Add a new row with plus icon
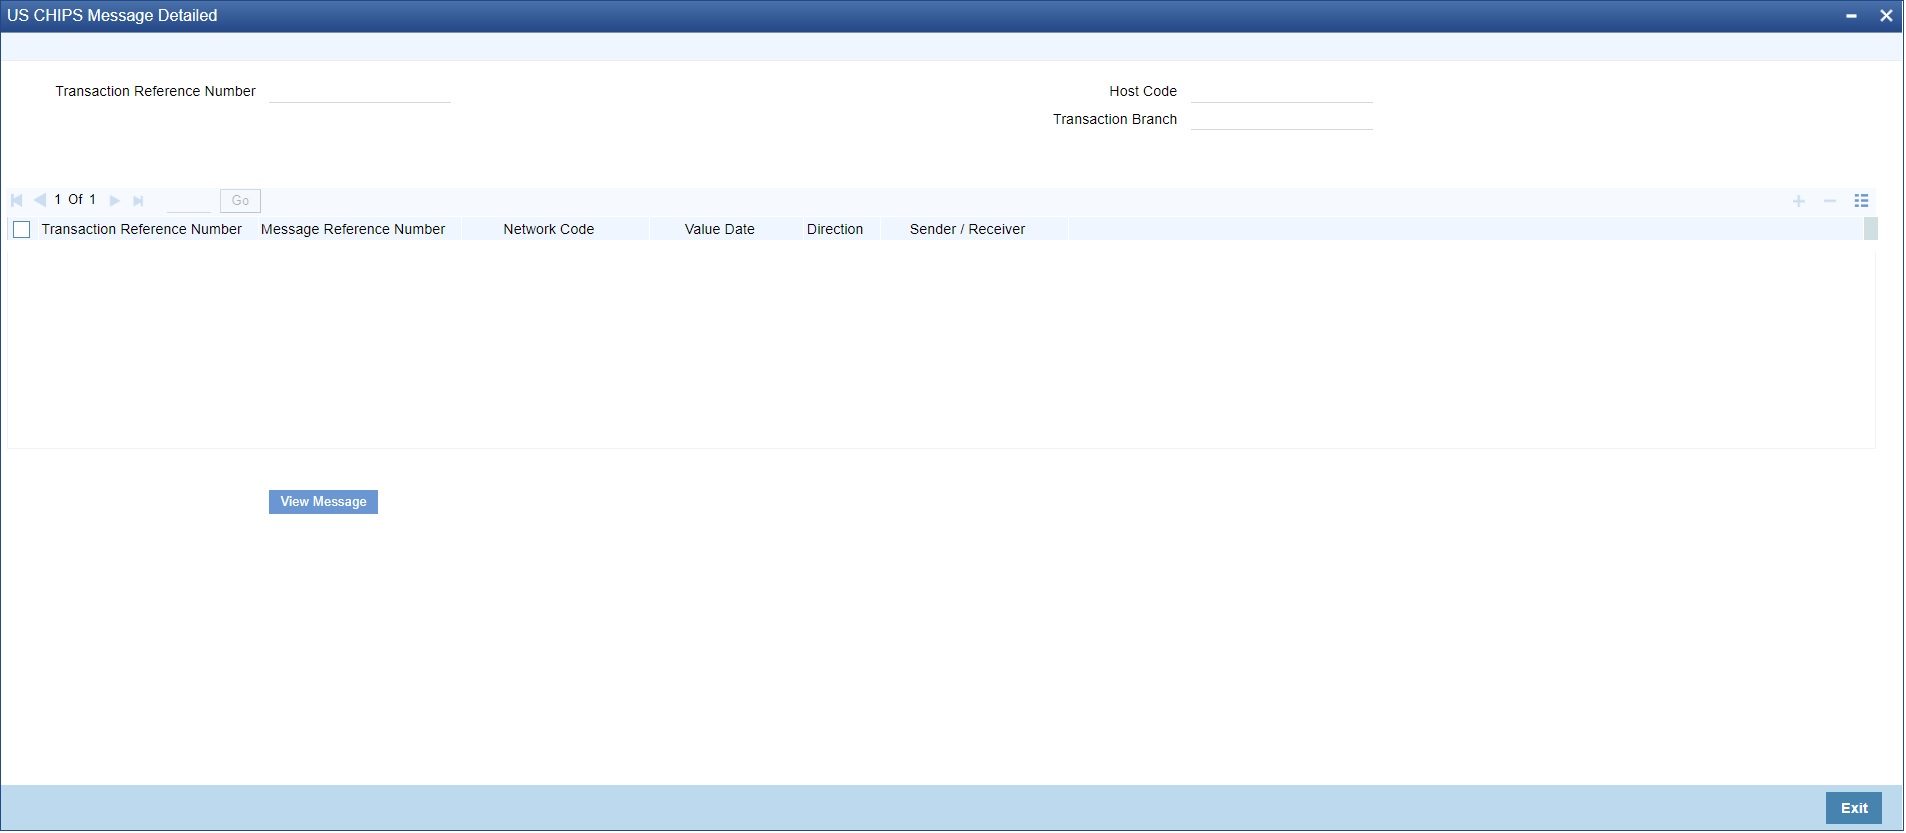 [1799, 201]
